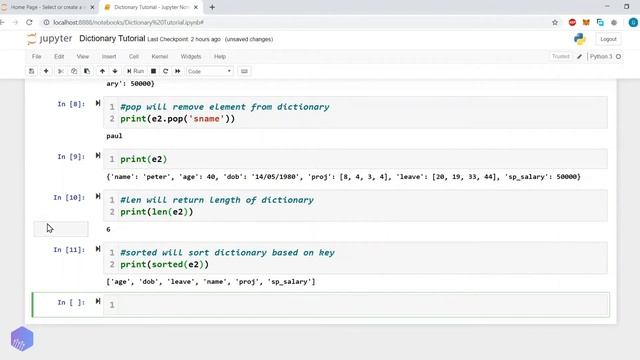Open the cell type Code dropdown

coord(209,71)
